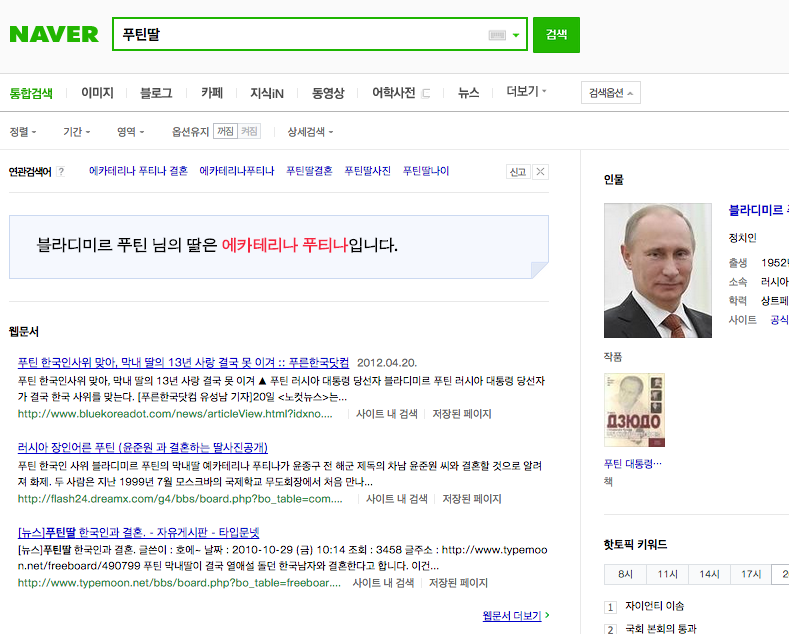
Task: Select the 11시 hot topic time tab
Action: pyautogui.click(x=667, y=574)
